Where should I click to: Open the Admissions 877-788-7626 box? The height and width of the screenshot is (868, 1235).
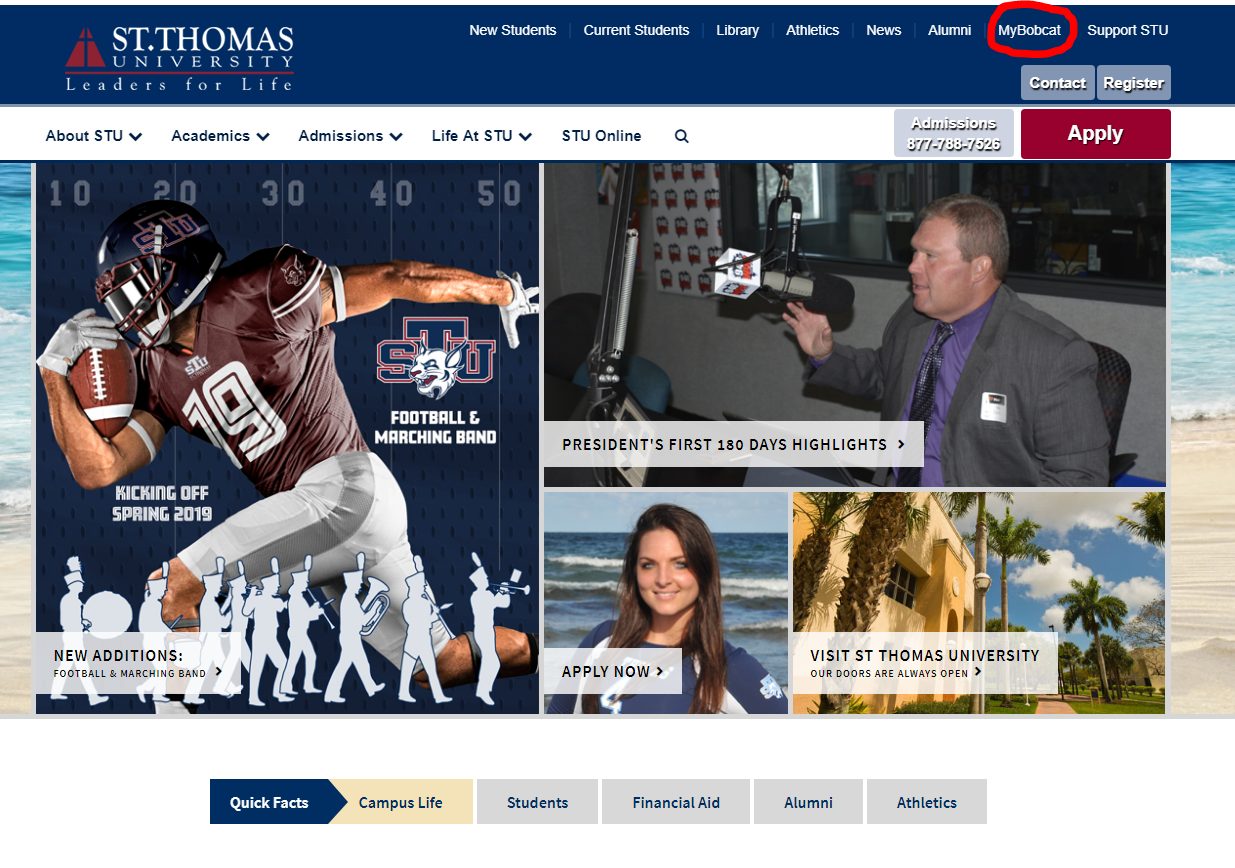coord(953,131)
